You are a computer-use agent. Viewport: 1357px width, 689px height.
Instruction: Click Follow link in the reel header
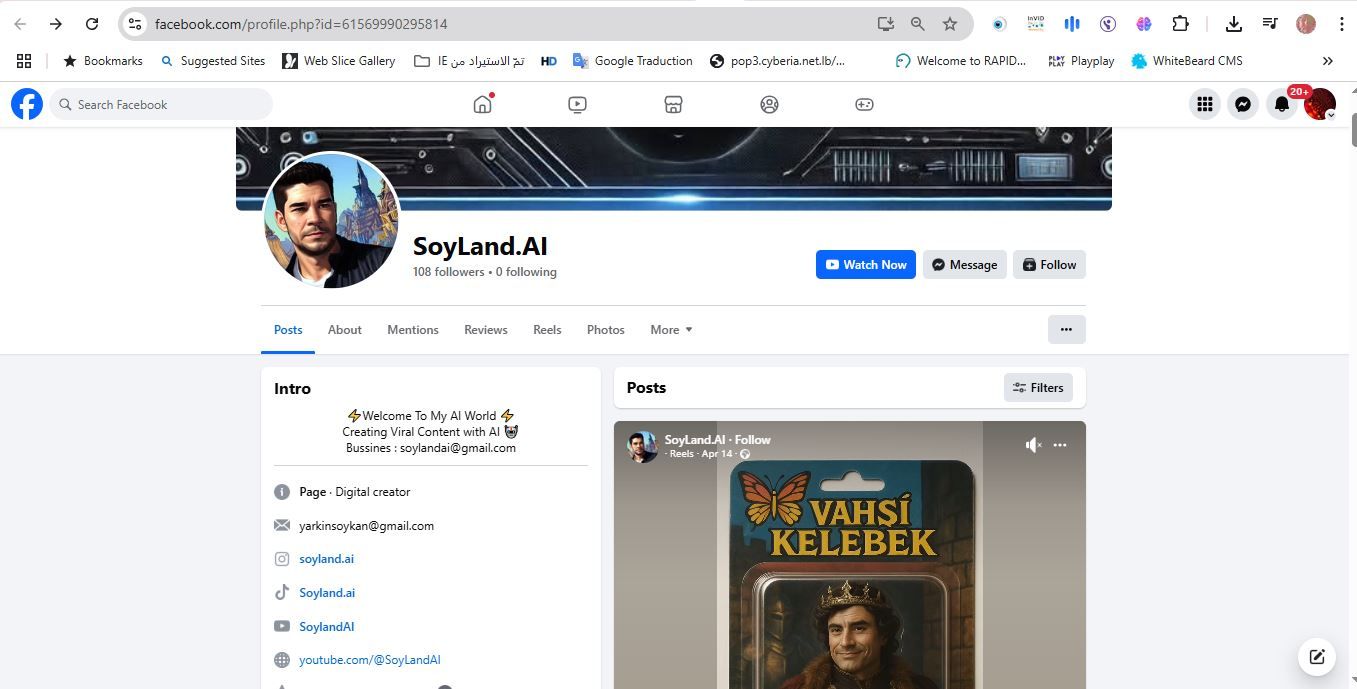(x=753, y=440)
